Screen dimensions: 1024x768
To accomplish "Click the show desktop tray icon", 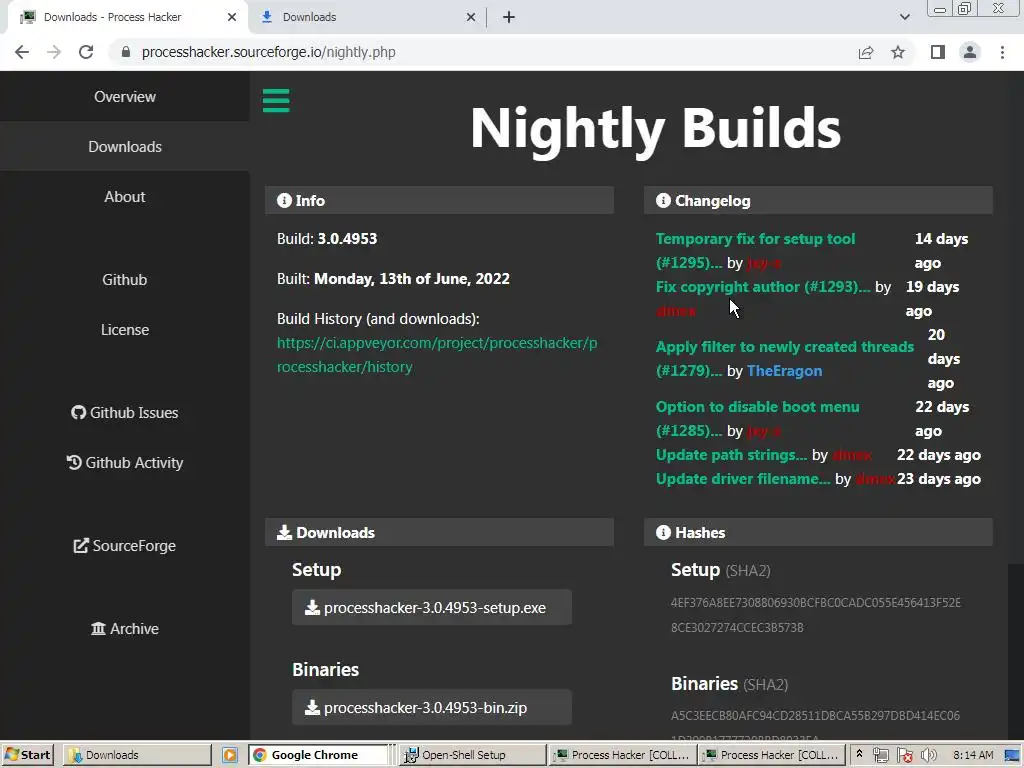I will (x=1011, y=756).
